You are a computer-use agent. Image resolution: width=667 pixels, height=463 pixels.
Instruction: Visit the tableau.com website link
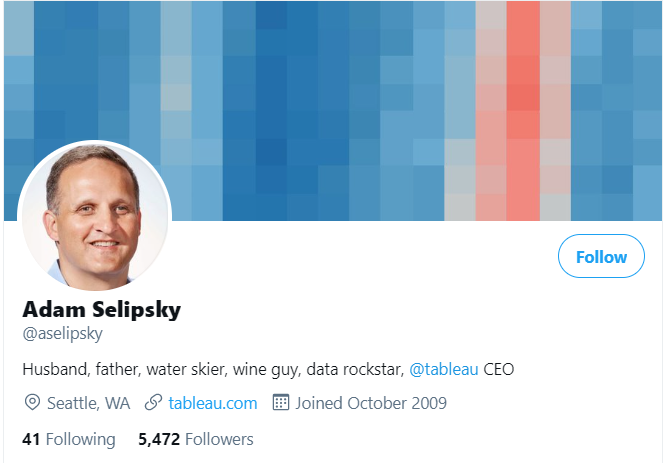coord(213,403)
